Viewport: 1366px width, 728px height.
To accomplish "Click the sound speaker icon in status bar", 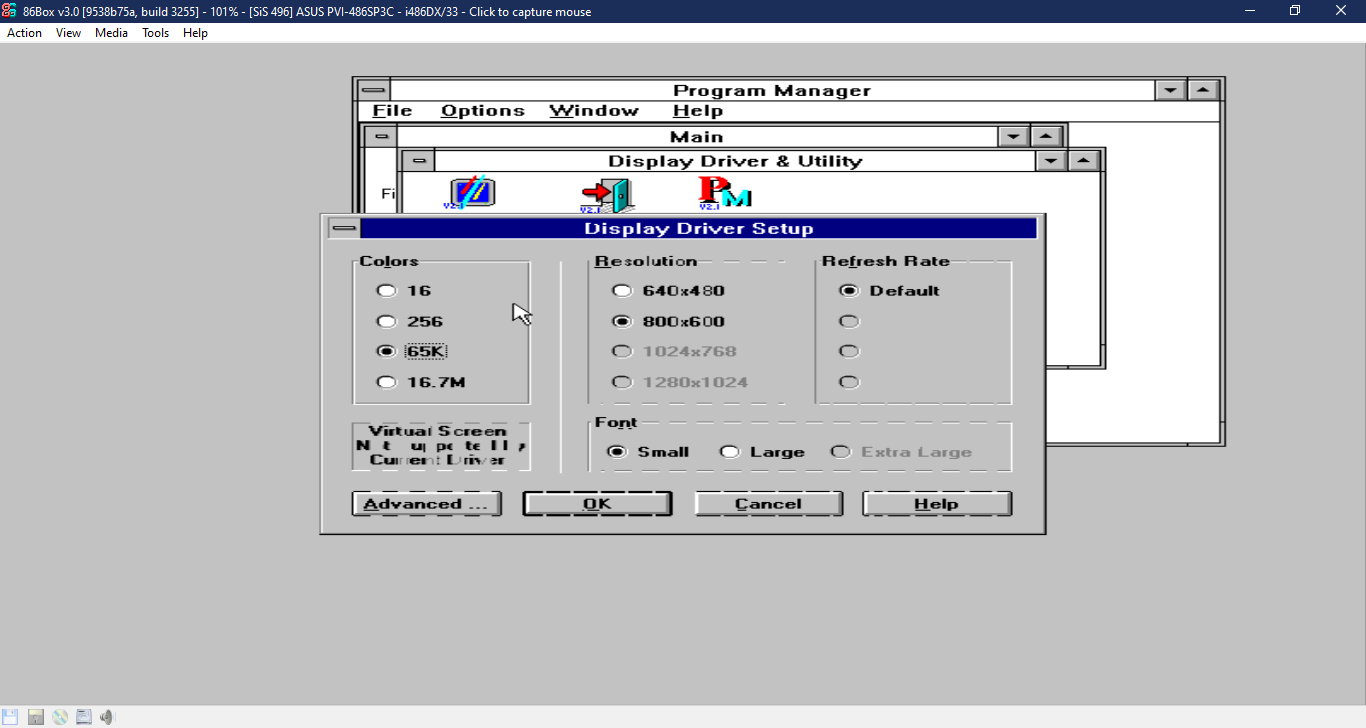I will [x=106, y=716].
